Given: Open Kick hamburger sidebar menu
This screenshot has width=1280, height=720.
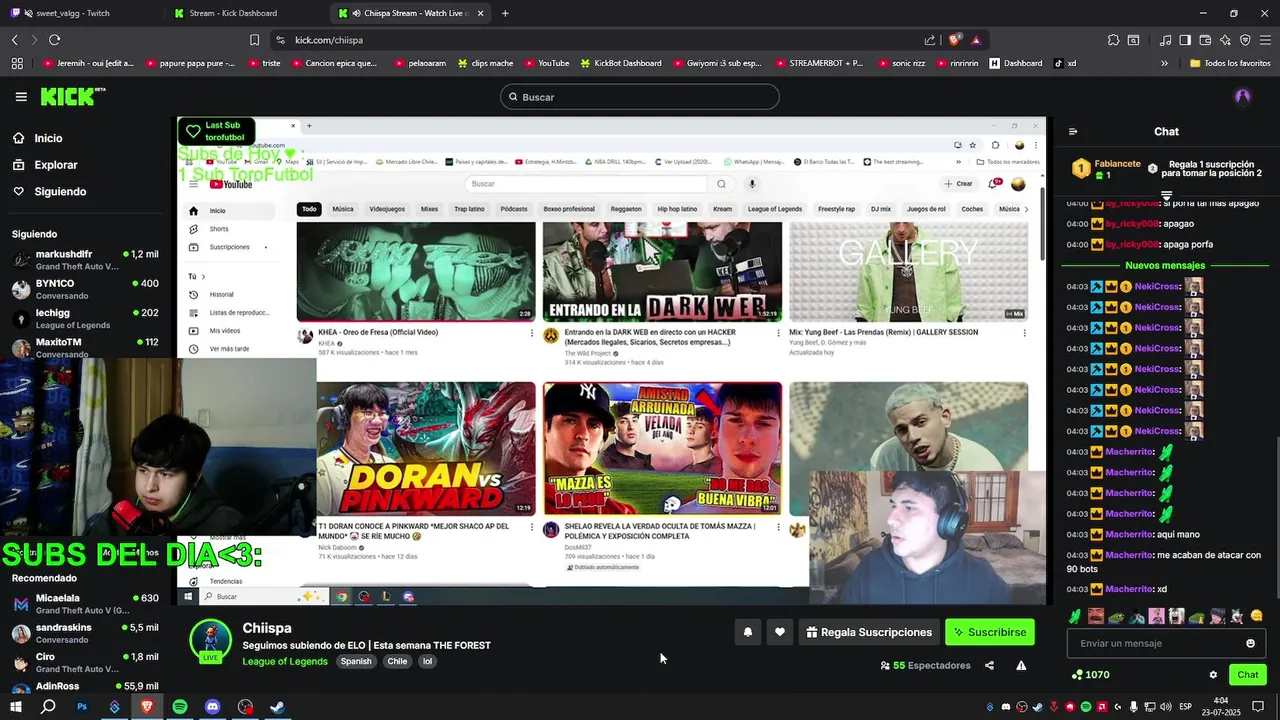Looking at the screenshot, I should (21, 97).
